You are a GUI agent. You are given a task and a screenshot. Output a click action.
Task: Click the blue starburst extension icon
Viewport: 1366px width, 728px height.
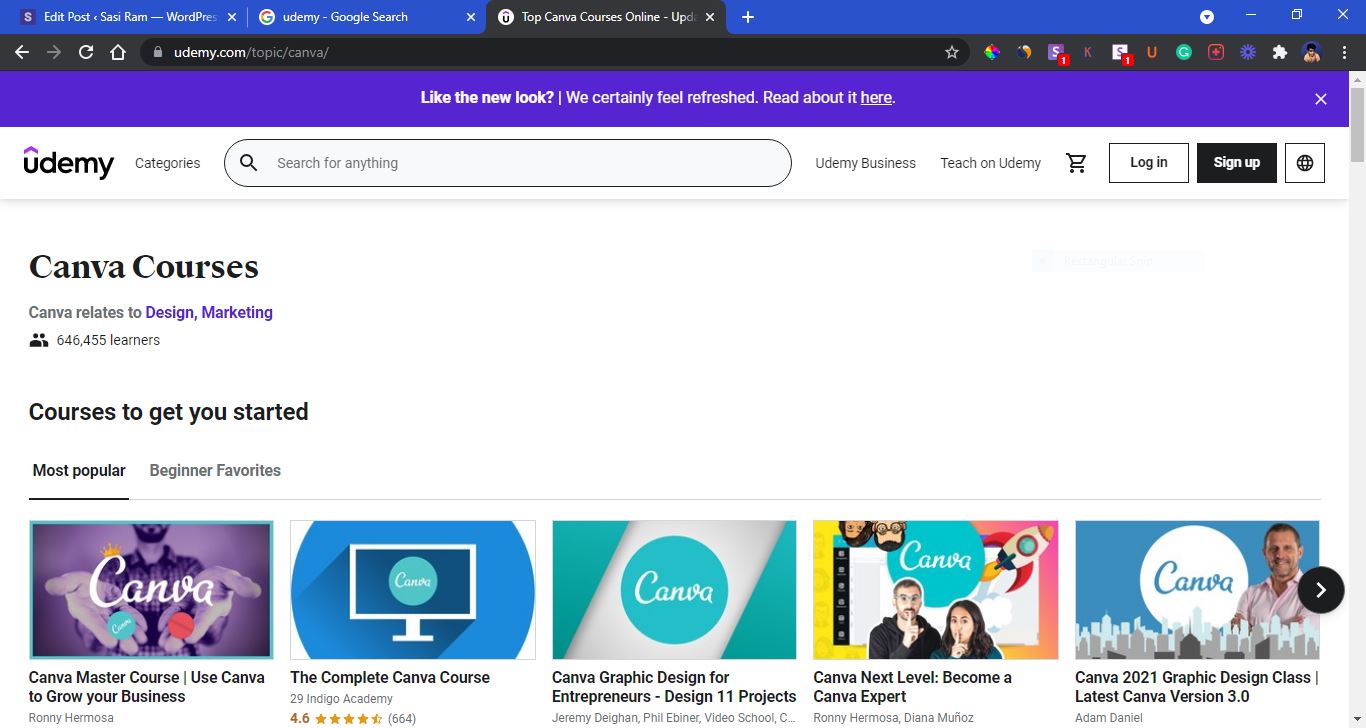1248,52
